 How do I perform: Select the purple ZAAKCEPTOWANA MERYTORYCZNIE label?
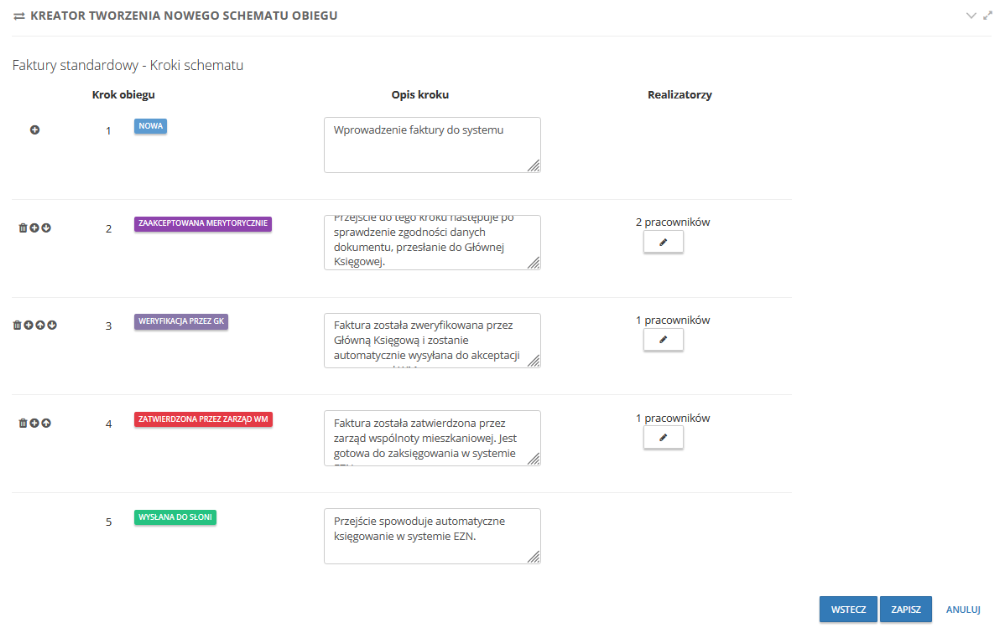(203, 224)
